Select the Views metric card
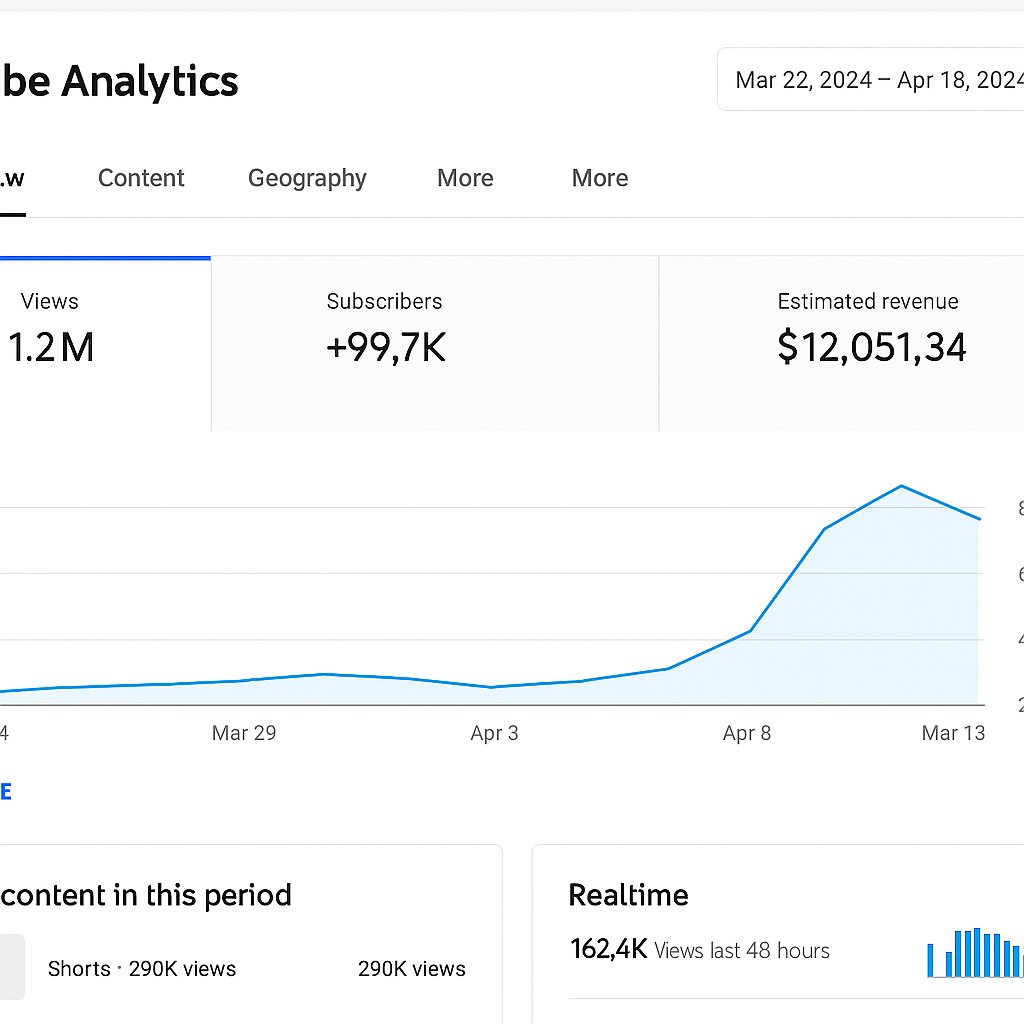The width and height of the screenshot is (1024, 1024). coord(105,344)
